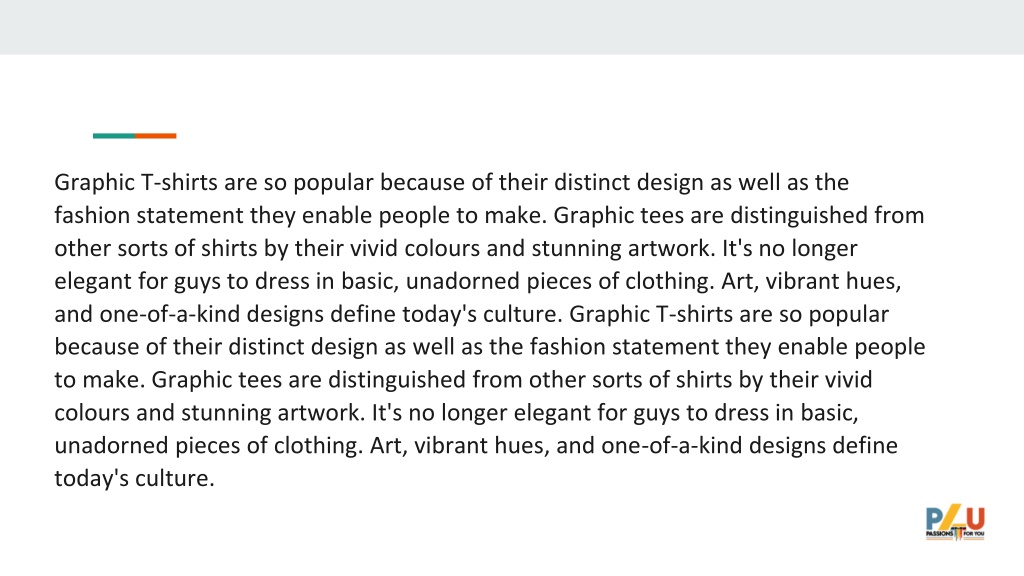Click the line starting "and one-of-a-kind designs"
The height and width of the screenshot is (576, 1024).
coord(472,314)
